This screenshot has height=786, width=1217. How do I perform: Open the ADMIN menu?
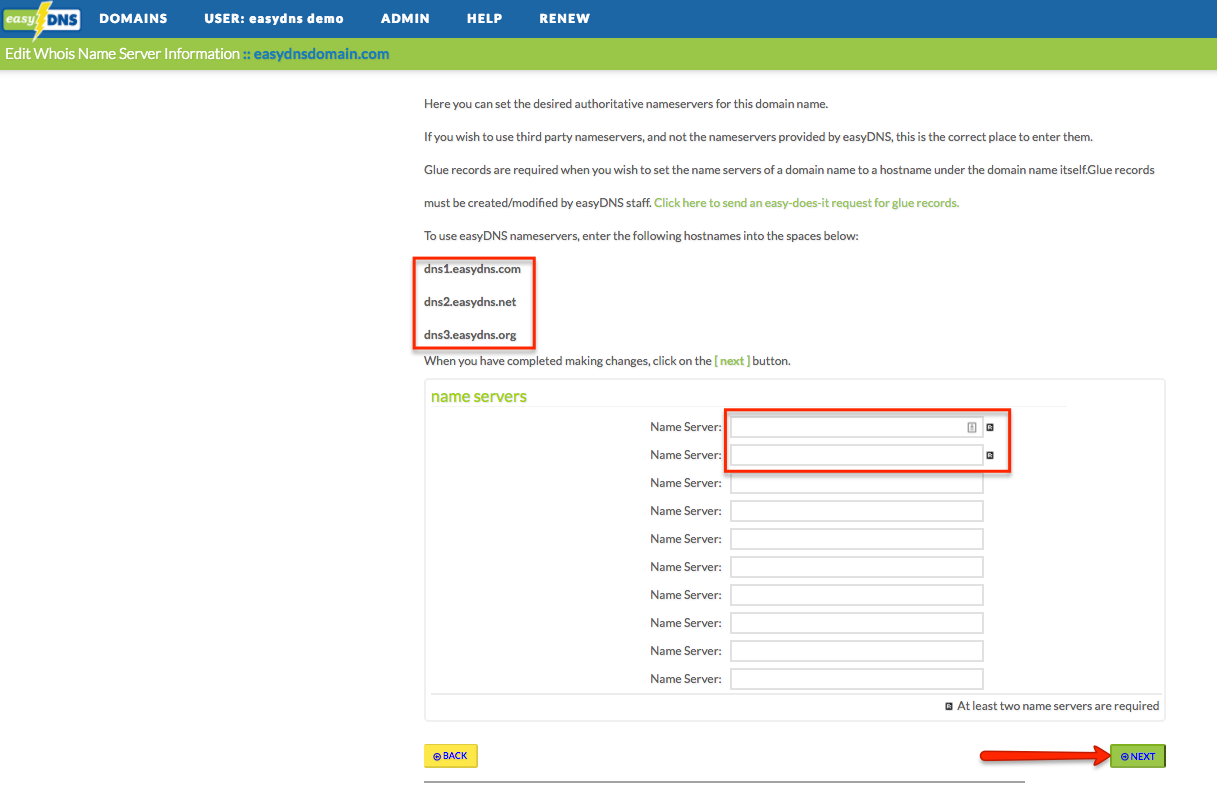405,19
